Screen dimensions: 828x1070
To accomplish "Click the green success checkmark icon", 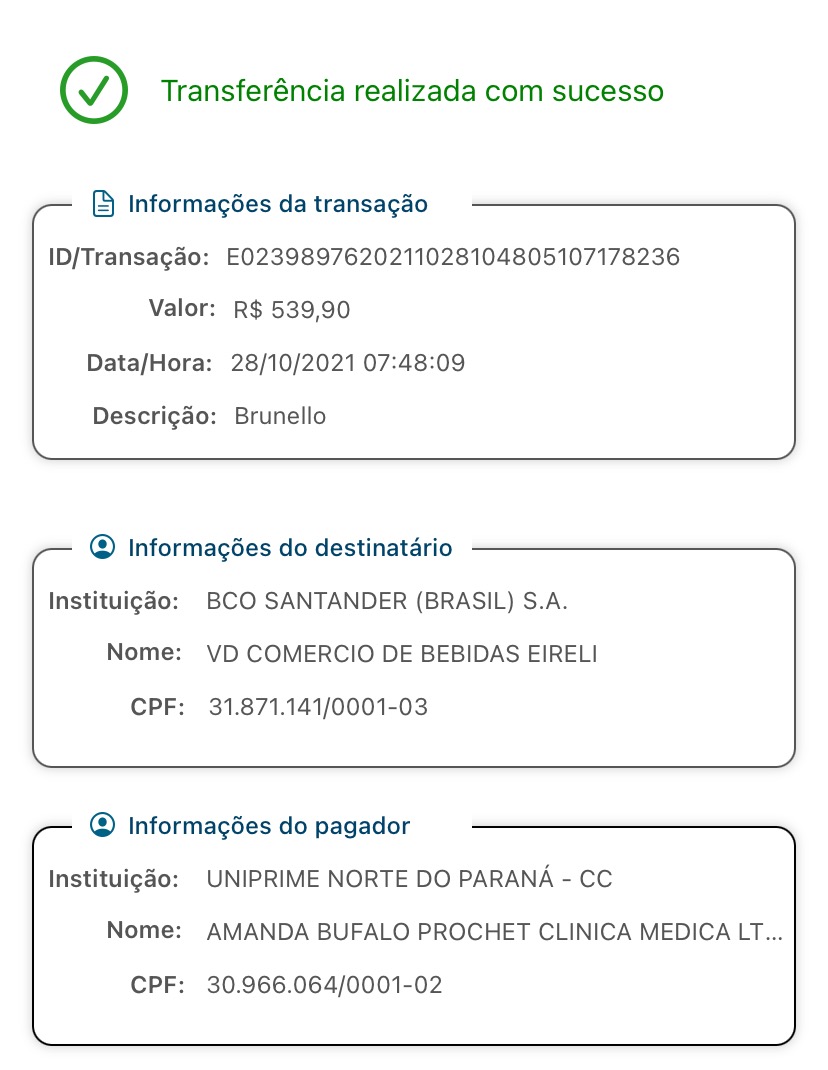I will [93, 90].
